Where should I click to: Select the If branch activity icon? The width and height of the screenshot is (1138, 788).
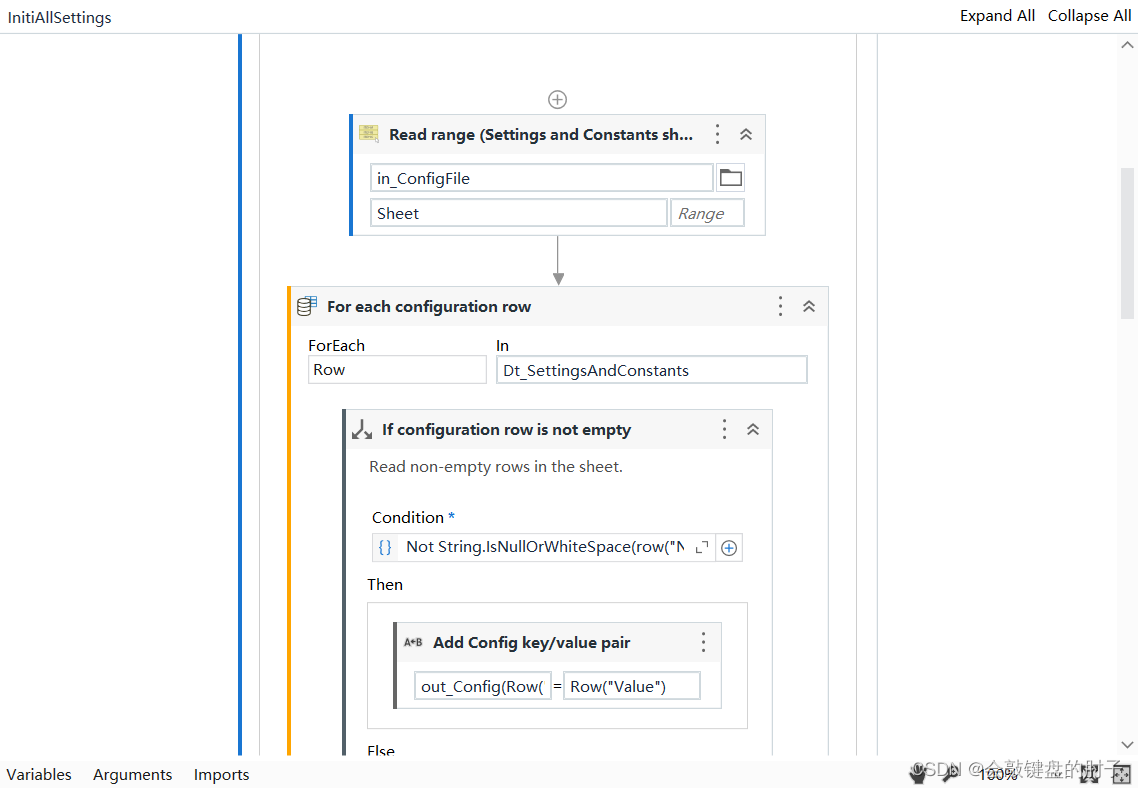click(x=361, y=428)
